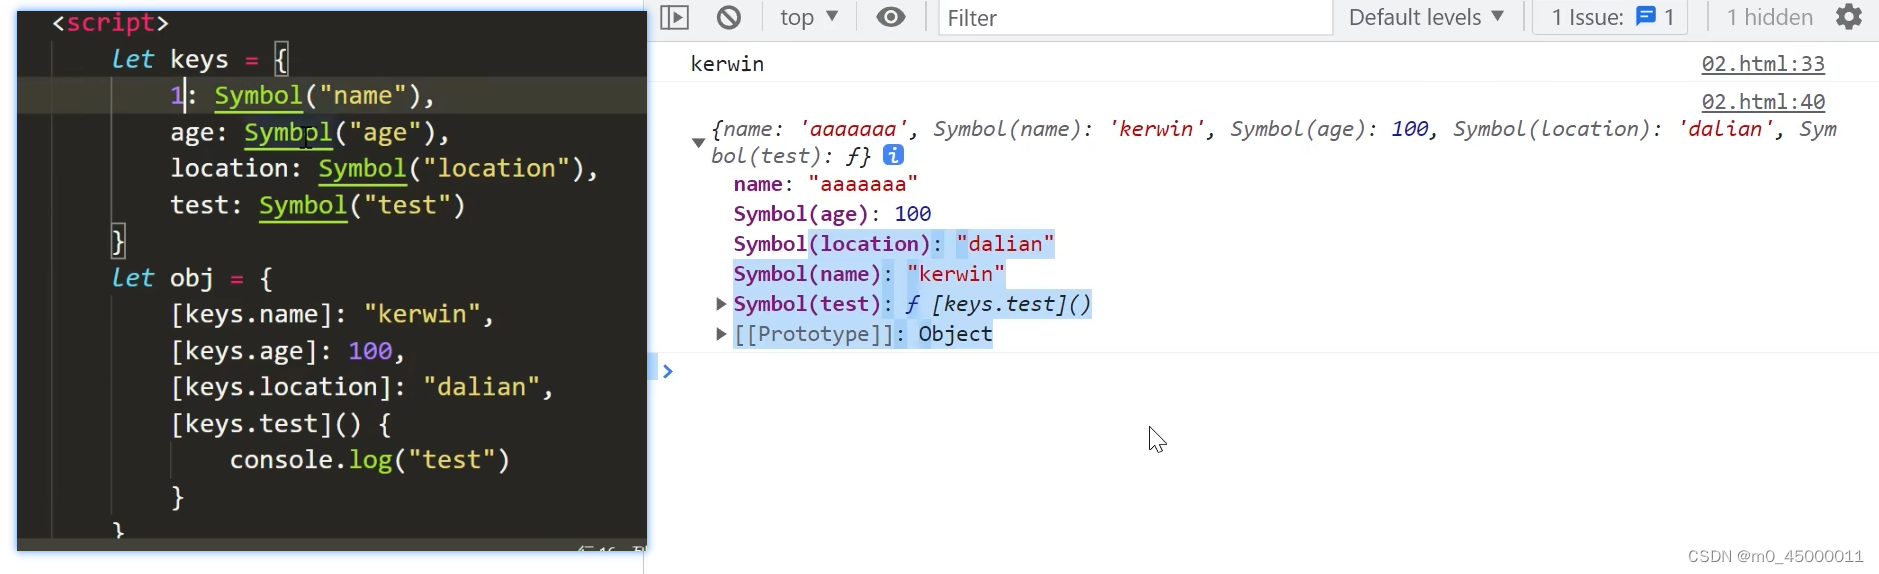The height and width of the screenshot is (574, 1879).
Task: Click the 1 hidden messages label
Action: tap(1769, 17)
